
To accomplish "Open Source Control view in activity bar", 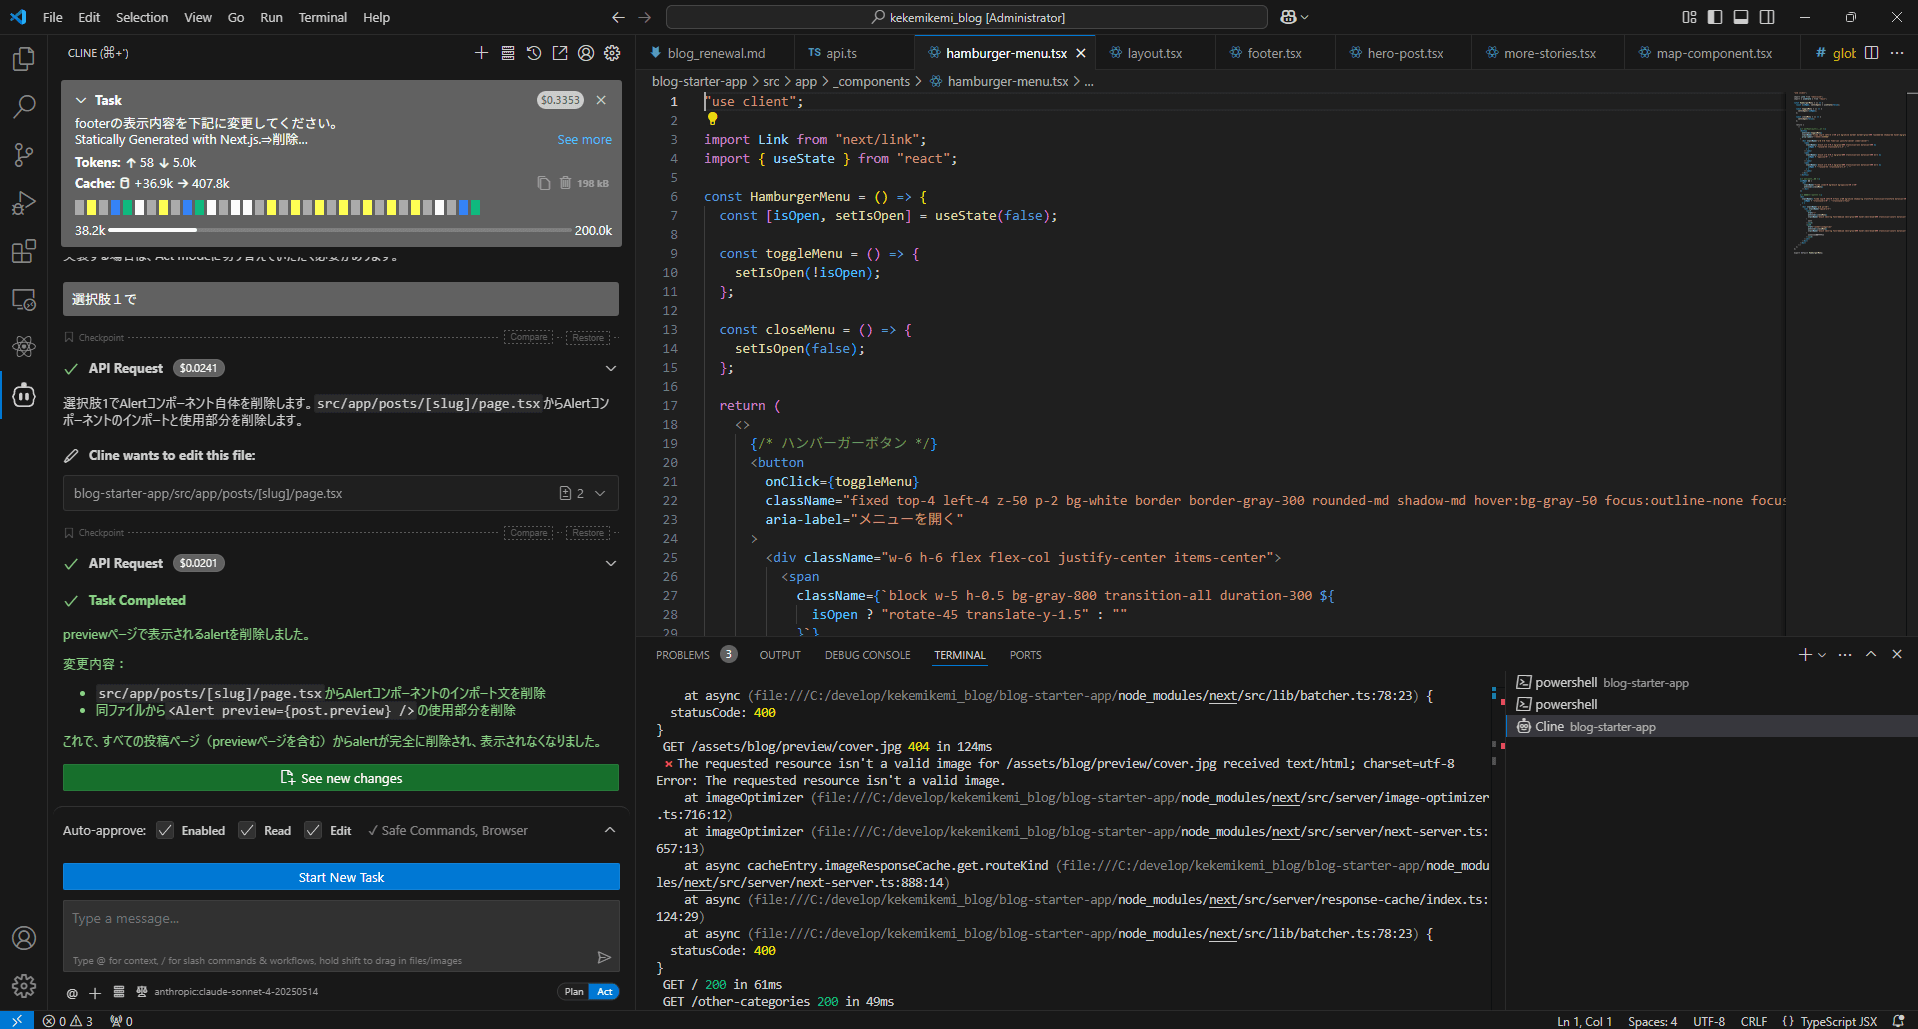I will pos(24,154).
